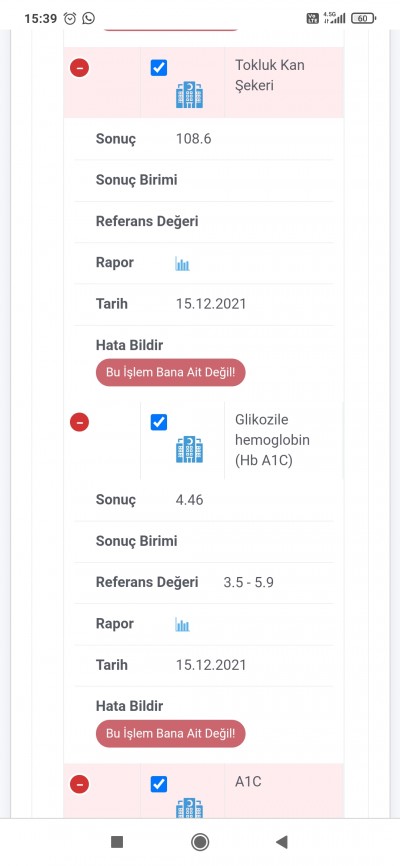This screenshot has height=866, width=400.
Task: Click hospital icon in Tokluk Kan Şekeri row
Action: pos(190,94)
